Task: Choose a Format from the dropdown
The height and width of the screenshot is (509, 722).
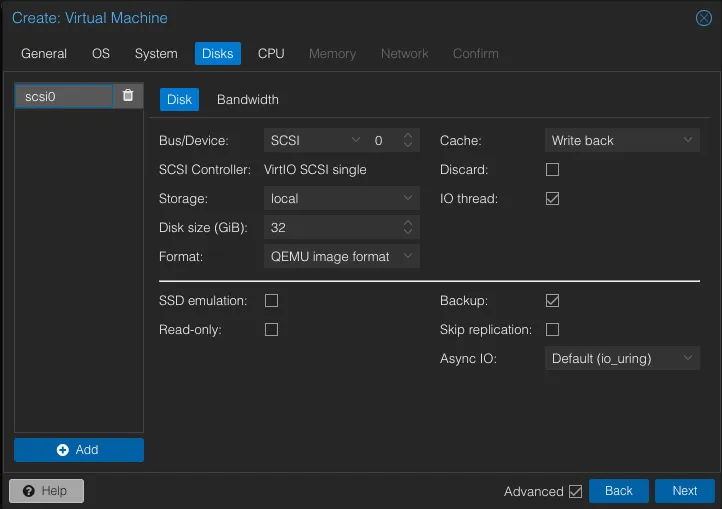Action: pos(341,257)
